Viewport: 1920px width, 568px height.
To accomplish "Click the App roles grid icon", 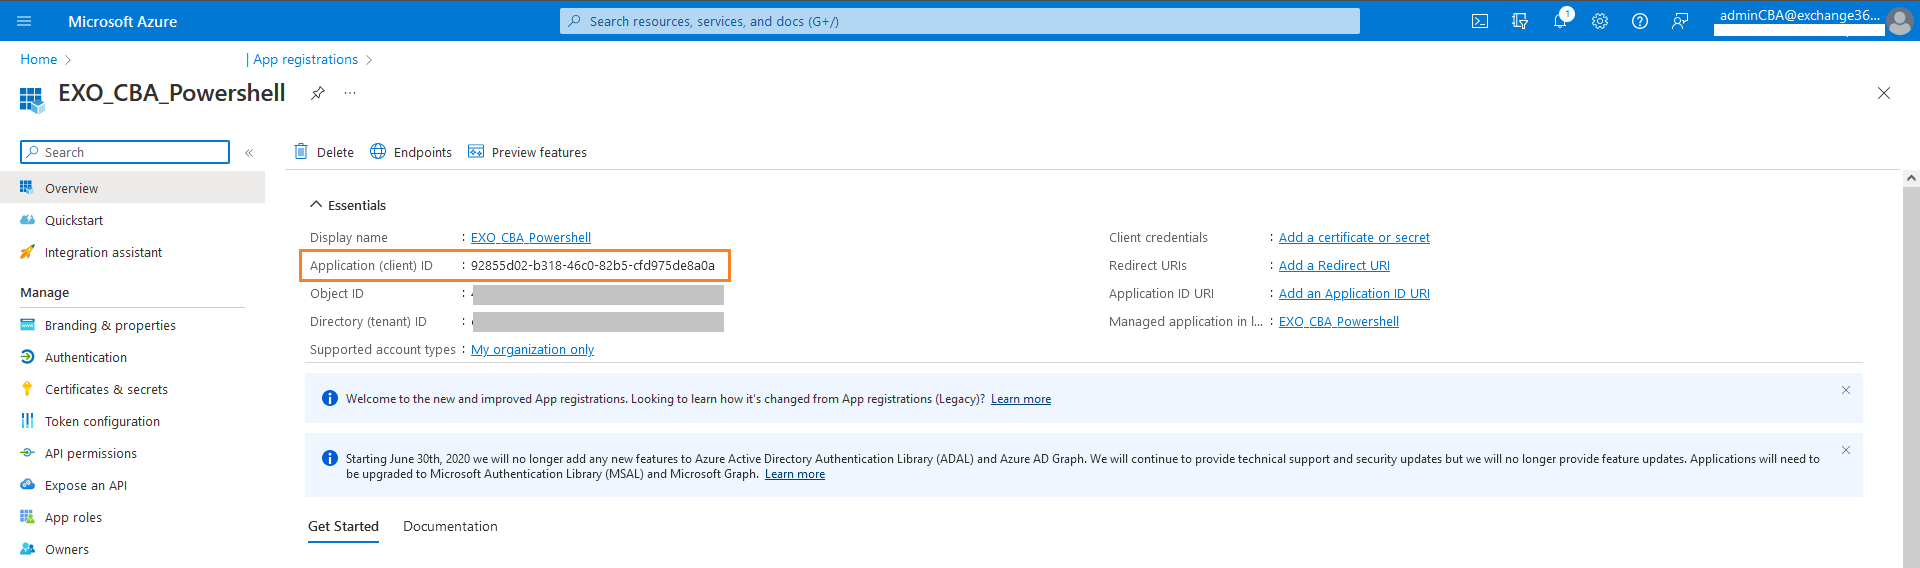I will 27,517.
